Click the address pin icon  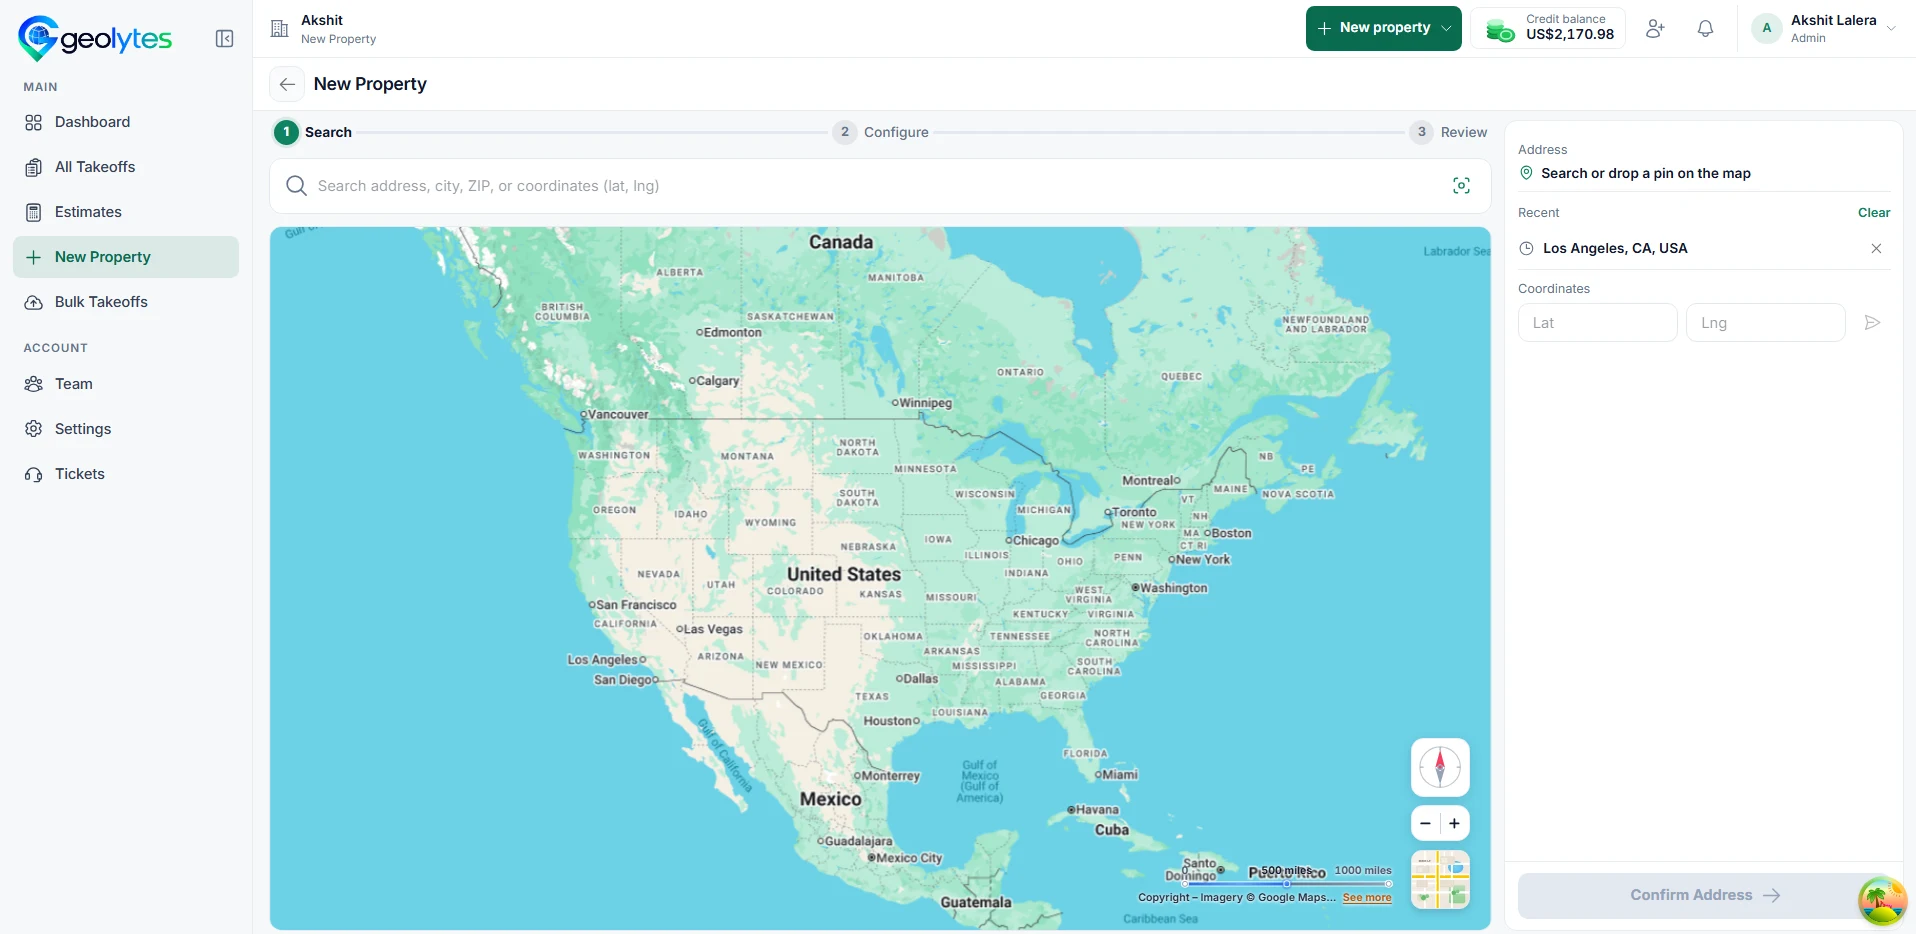(x=1526, y=173)
